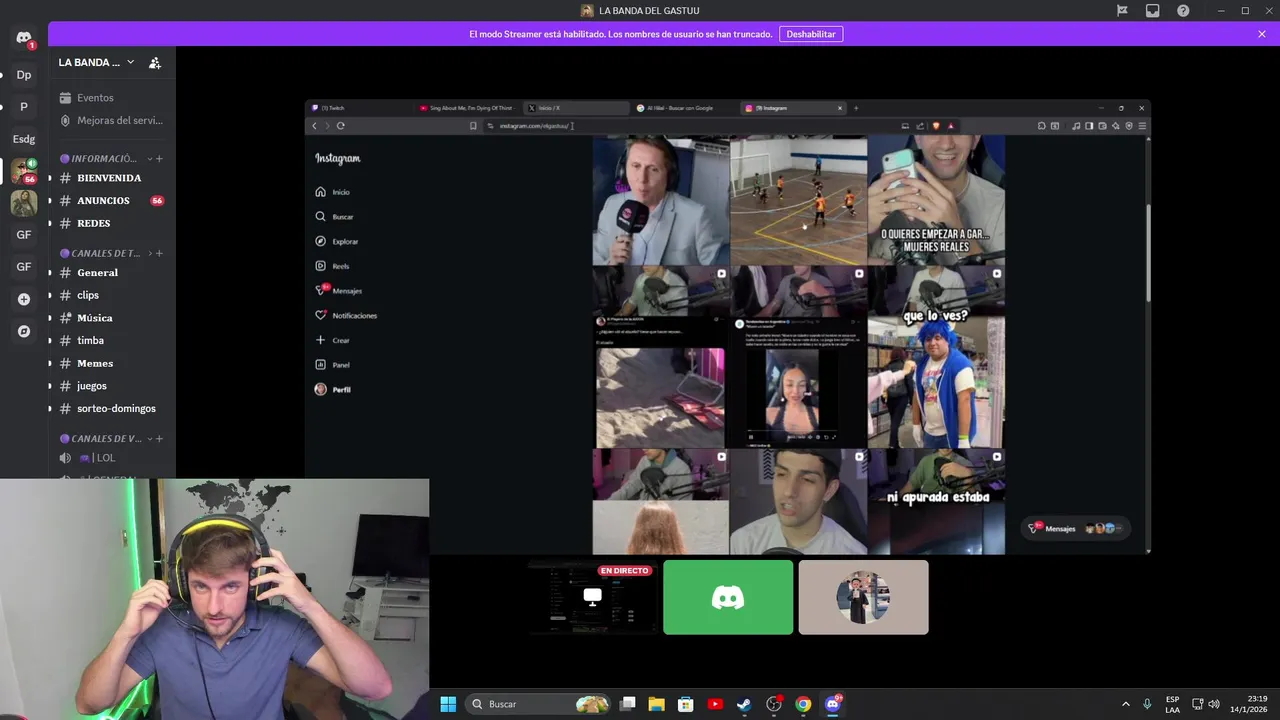Viewport: 1280px width, 720px height.
Task: Open Instagram Explorar compass item
Action: pos(336,241)
